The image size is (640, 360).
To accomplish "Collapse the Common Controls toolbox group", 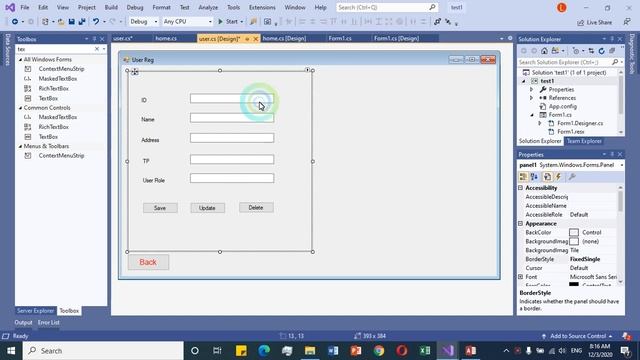I will (20, 108).
